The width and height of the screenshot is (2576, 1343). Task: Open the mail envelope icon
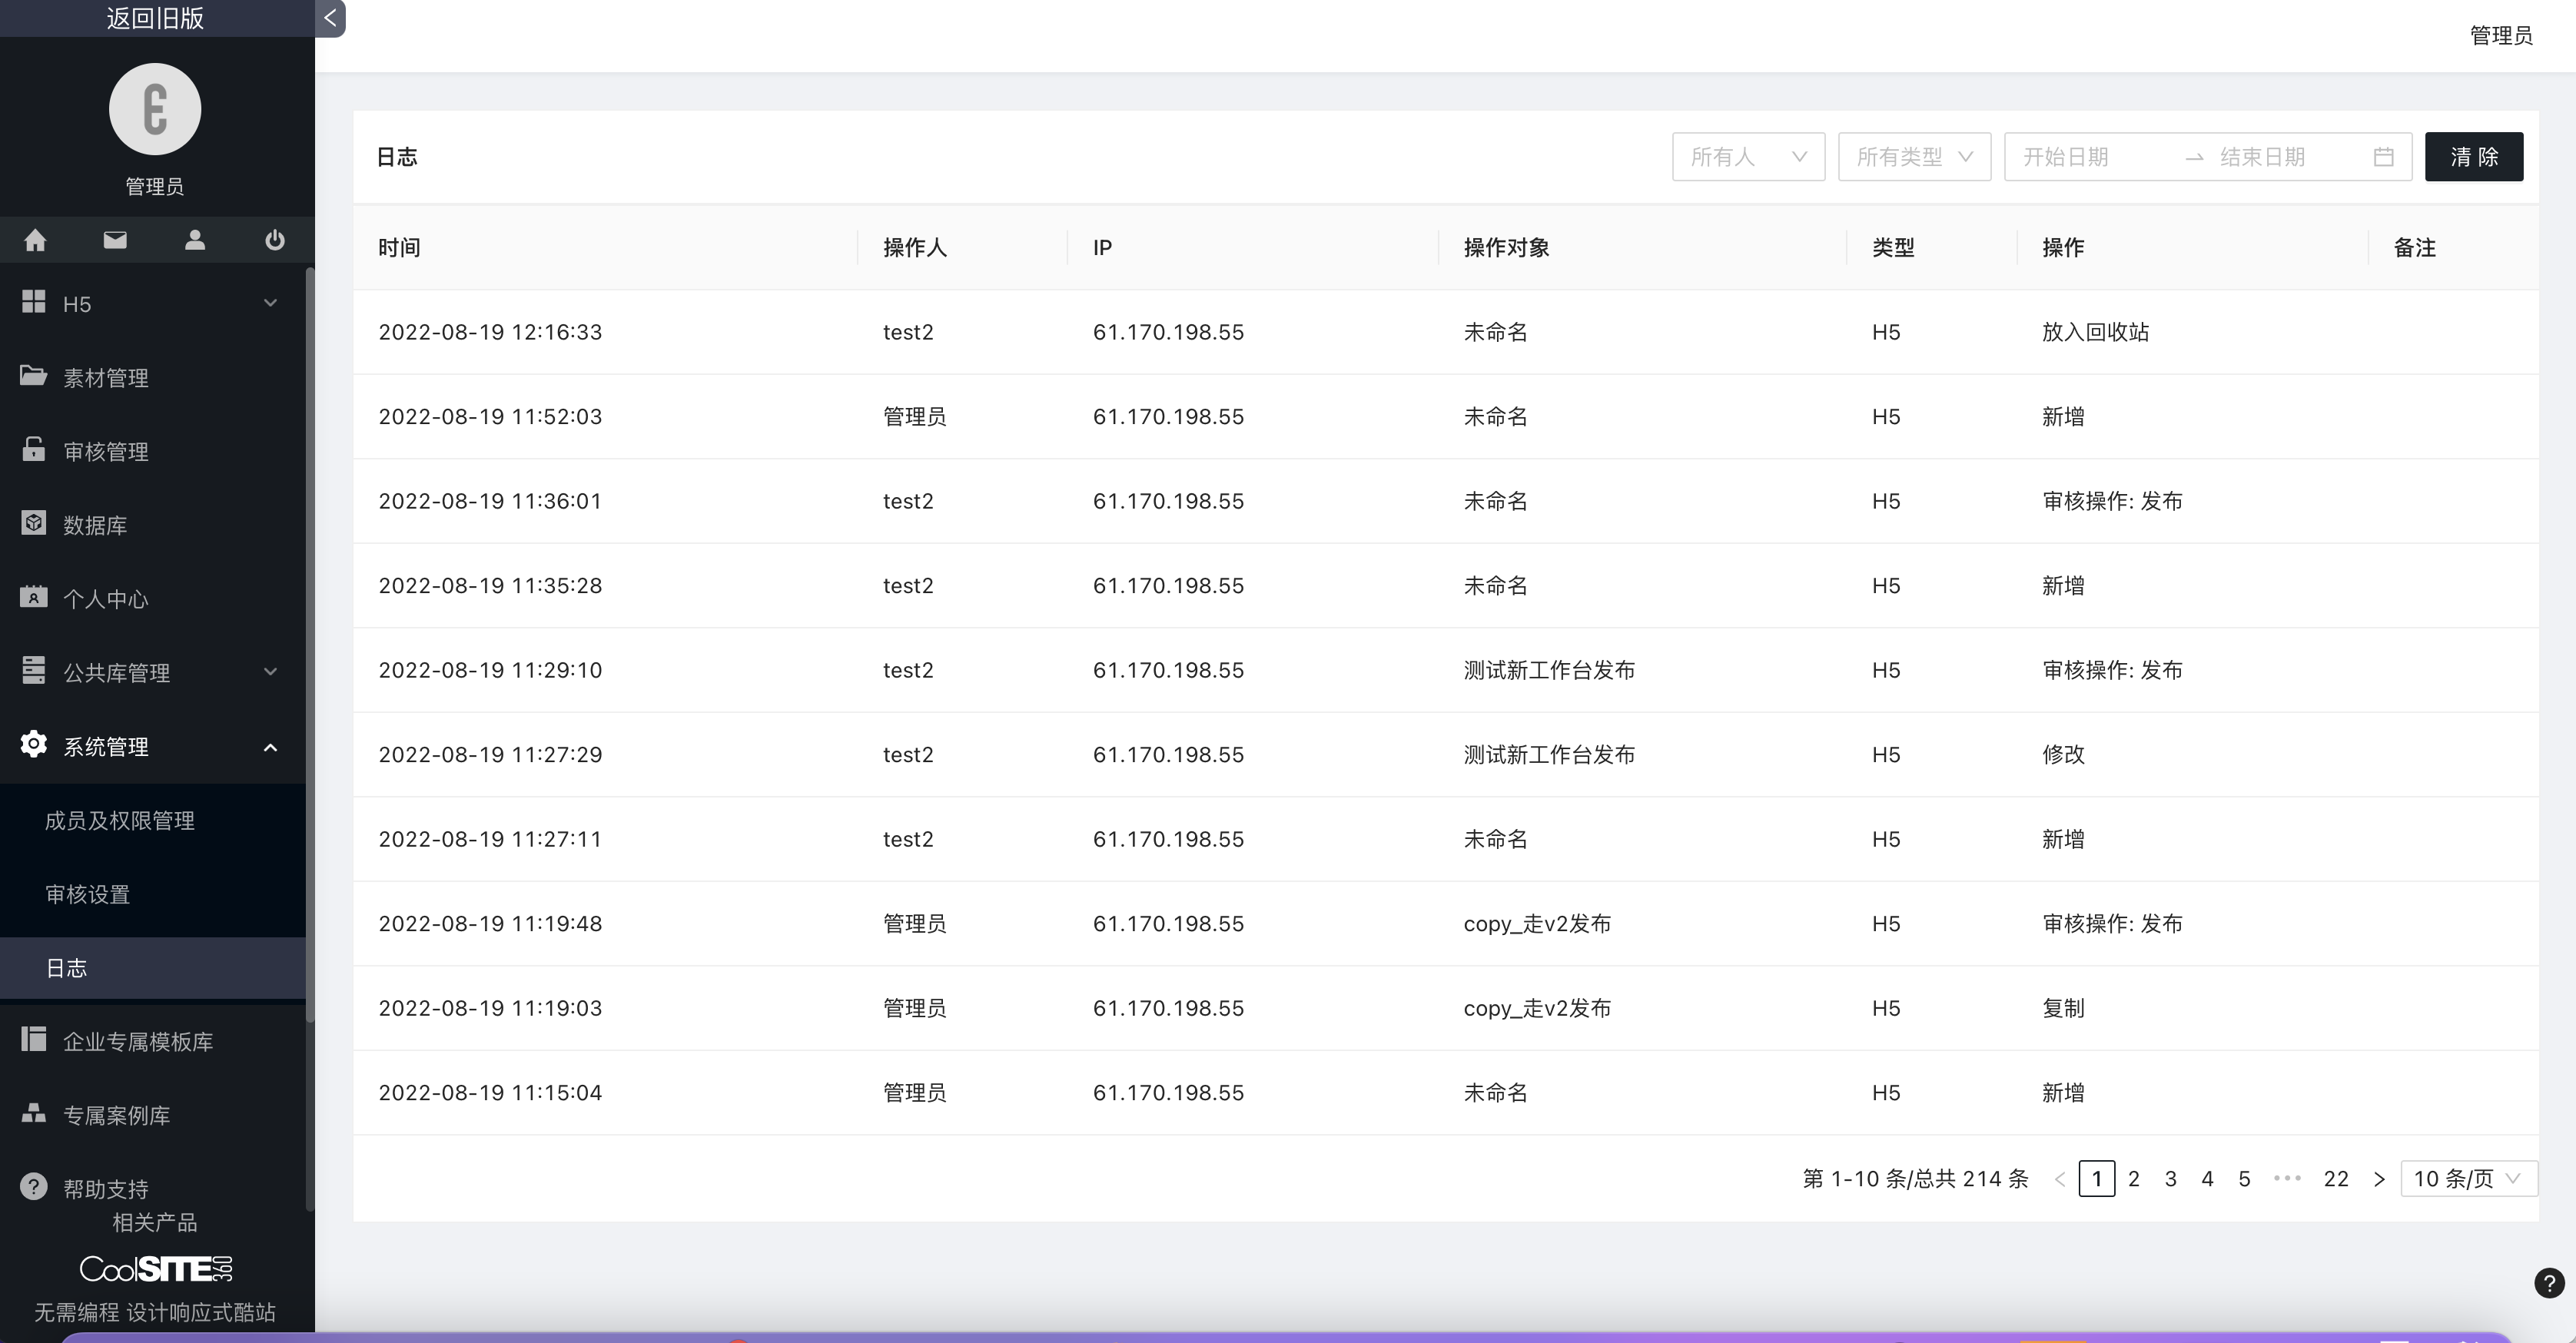[115, 240]
